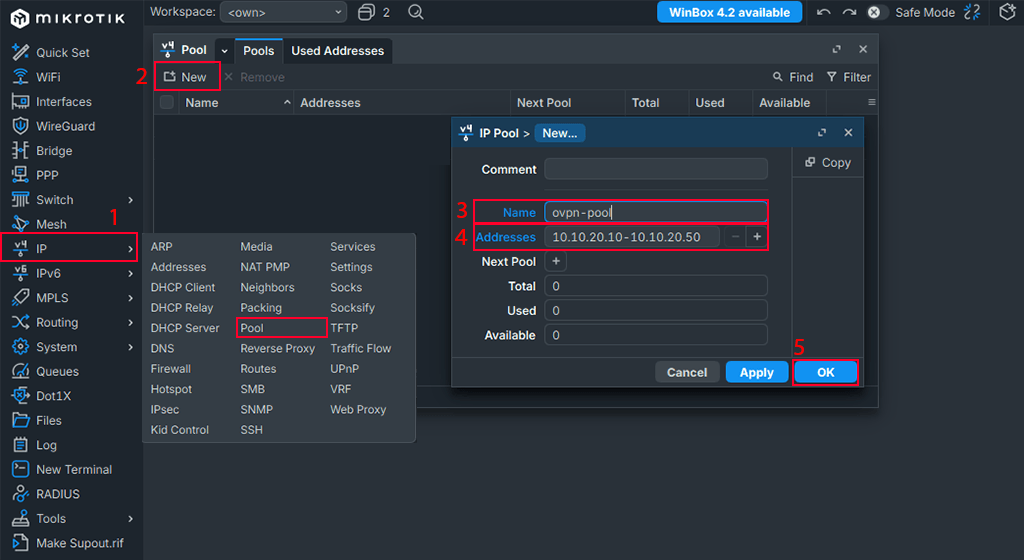The width and height of the screenshot is (1024, 560).
Task: Open the column settings menu icon
Action: tap(871, 102)
